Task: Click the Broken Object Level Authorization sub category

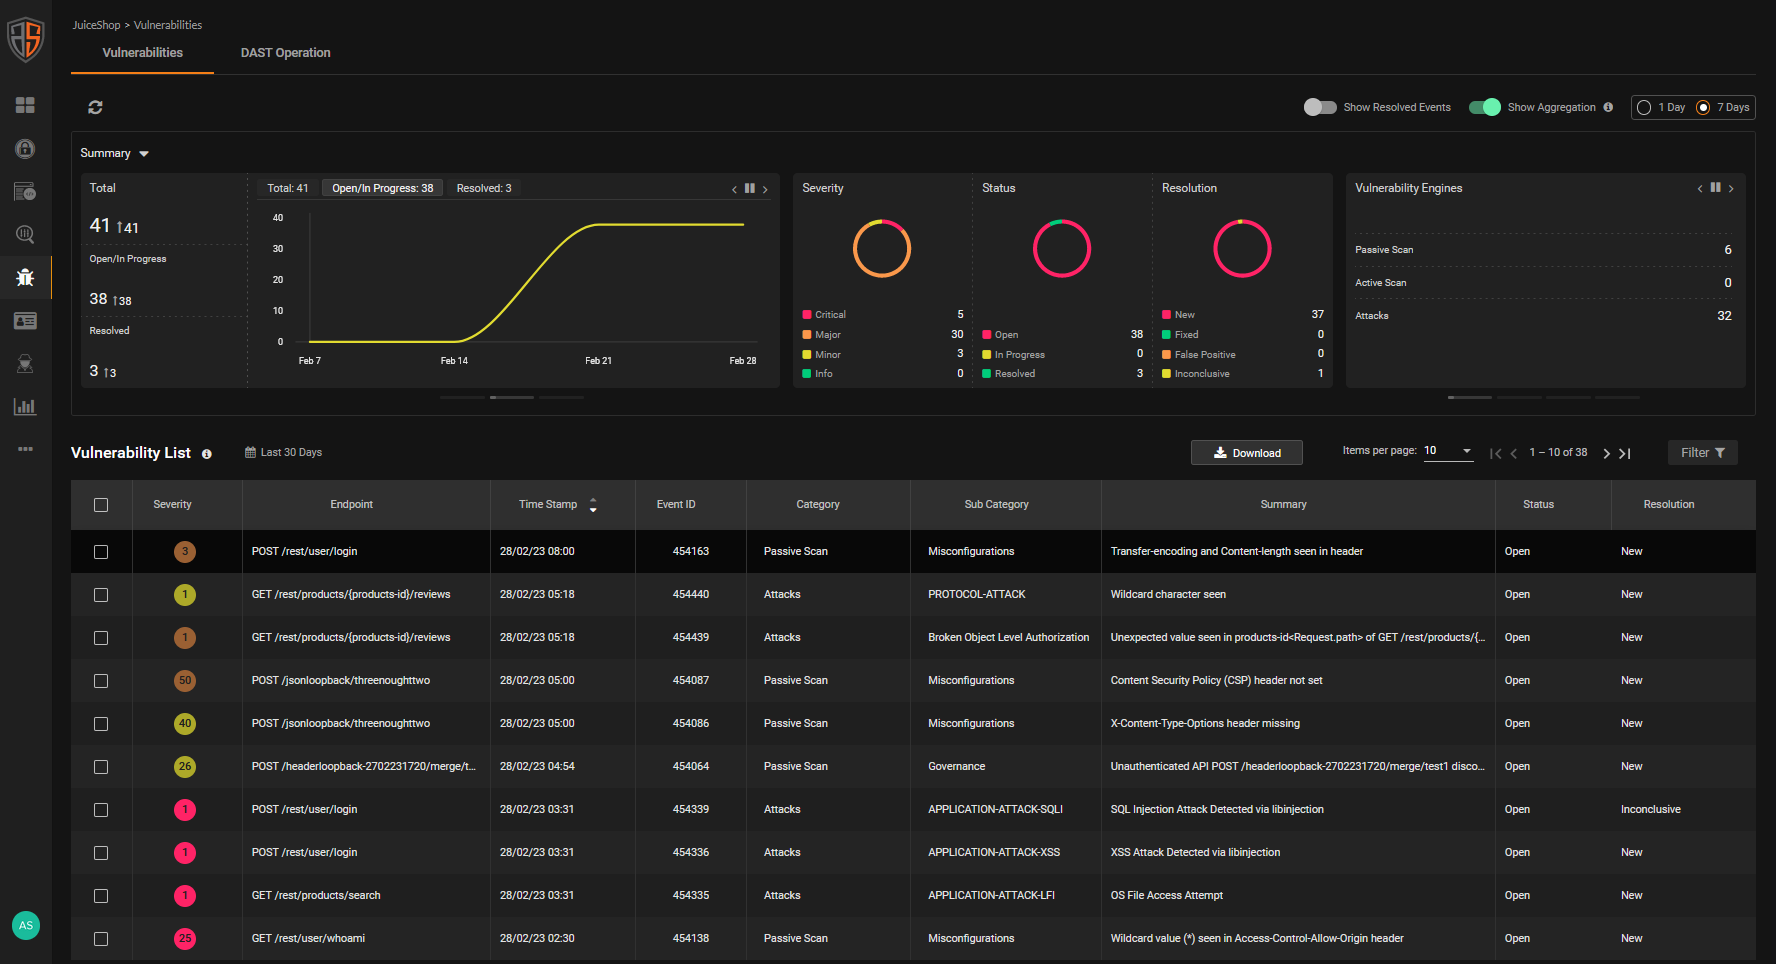Action: click(x=1008, y=638)
